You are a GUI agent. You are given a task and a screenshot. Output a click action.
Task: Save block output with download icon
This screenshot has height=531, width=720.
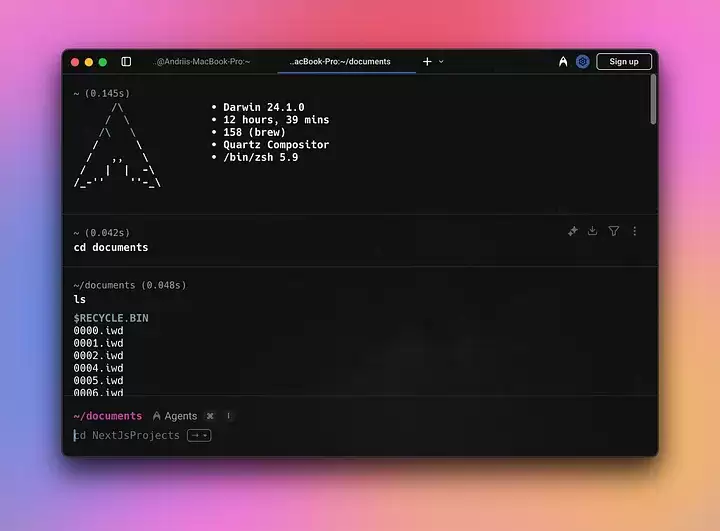592,231
